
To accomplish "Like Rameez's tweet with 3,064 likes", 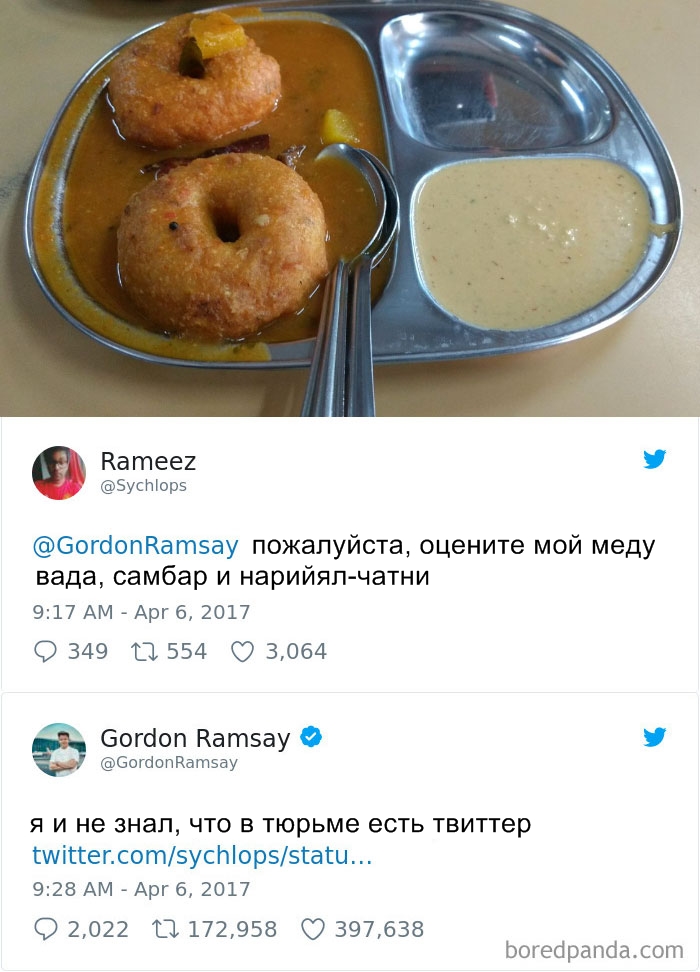I will coord(242,652).
